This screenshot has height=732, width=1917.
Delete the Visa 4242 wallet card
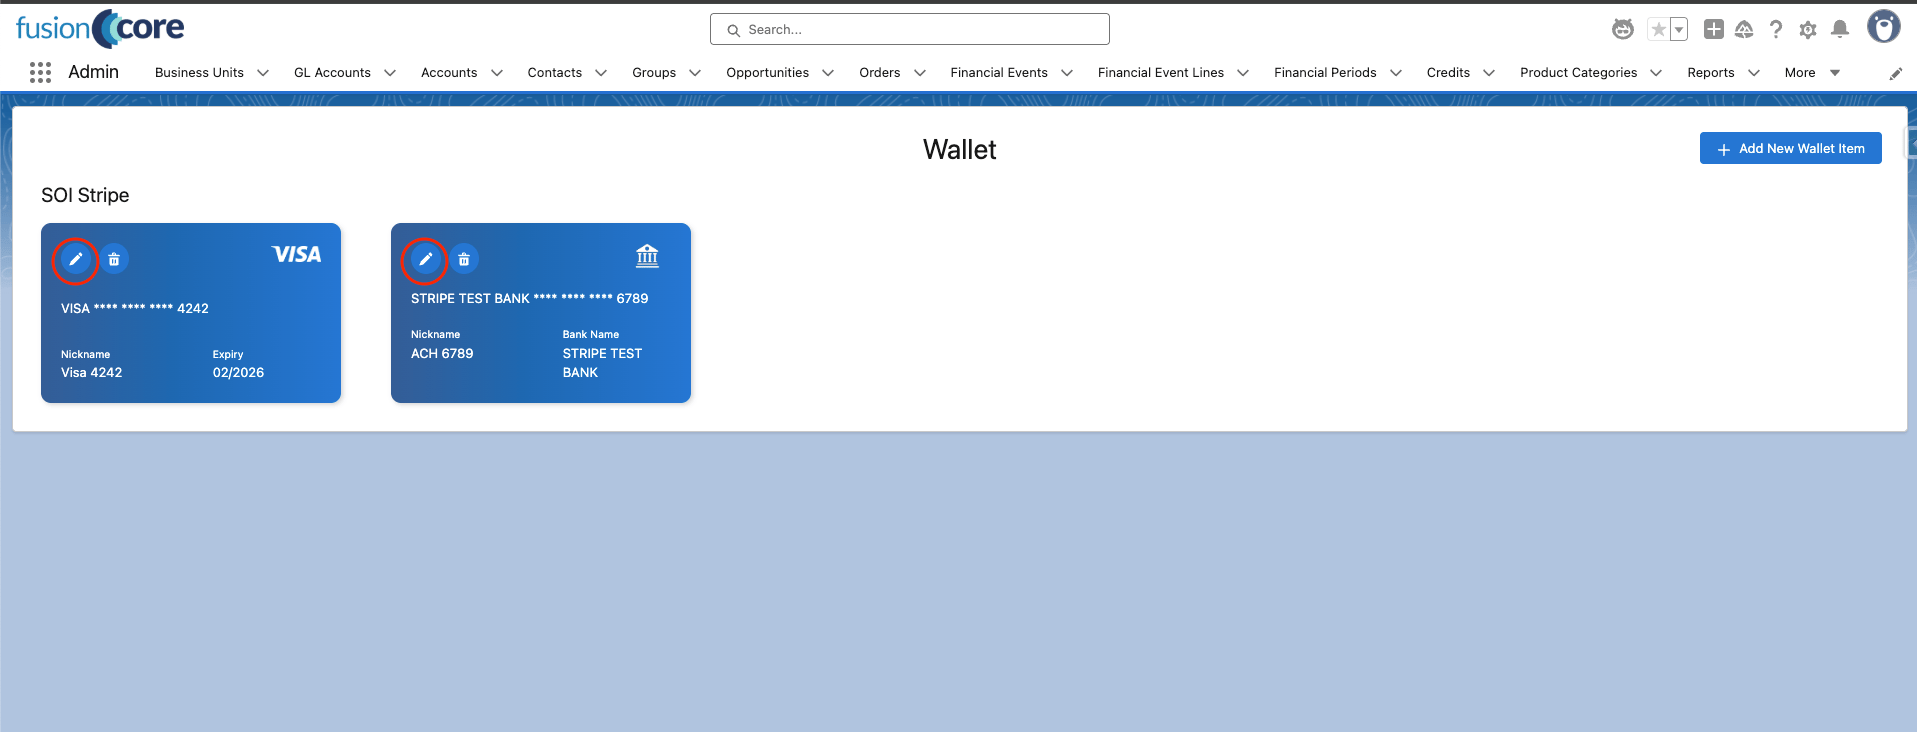pyautogui.click(x=114, y=260)
